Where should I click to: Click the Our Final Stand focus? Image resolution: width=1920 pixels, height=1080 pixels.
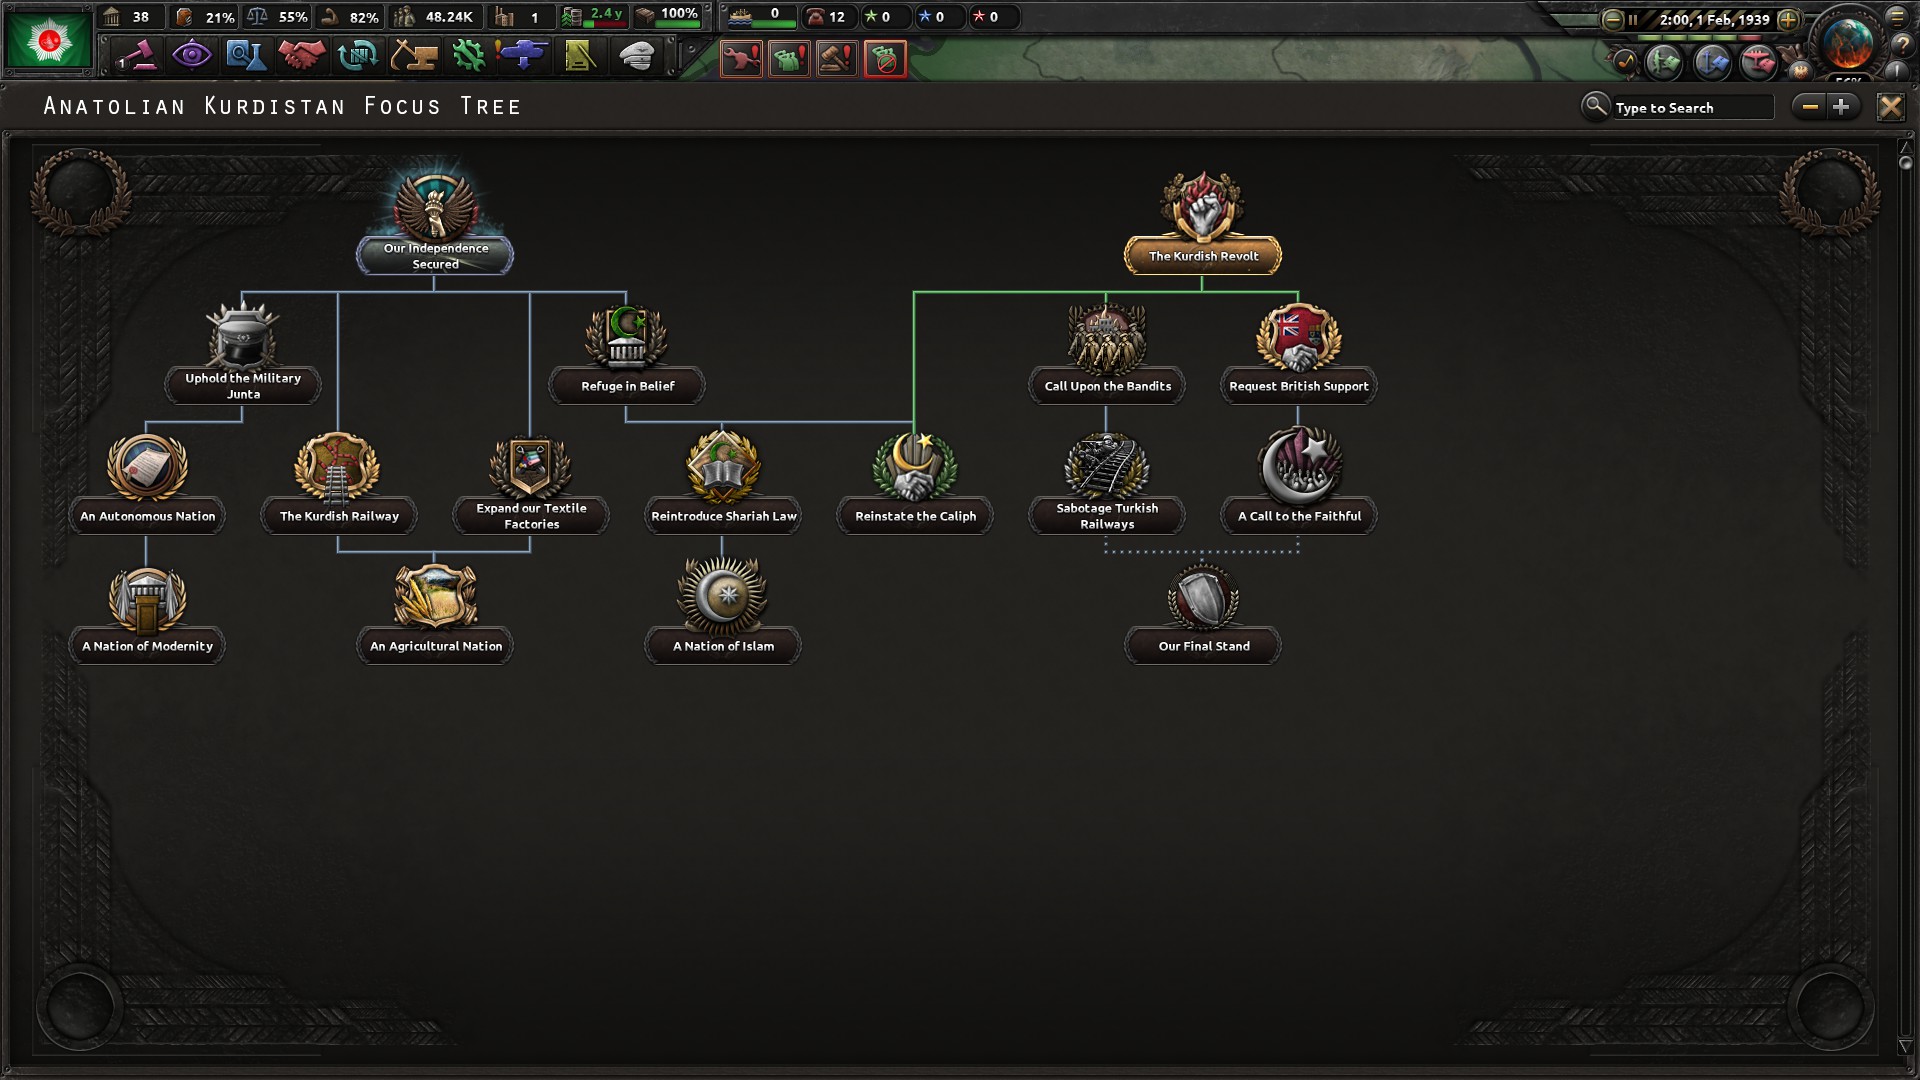(x=1203, y=645)
